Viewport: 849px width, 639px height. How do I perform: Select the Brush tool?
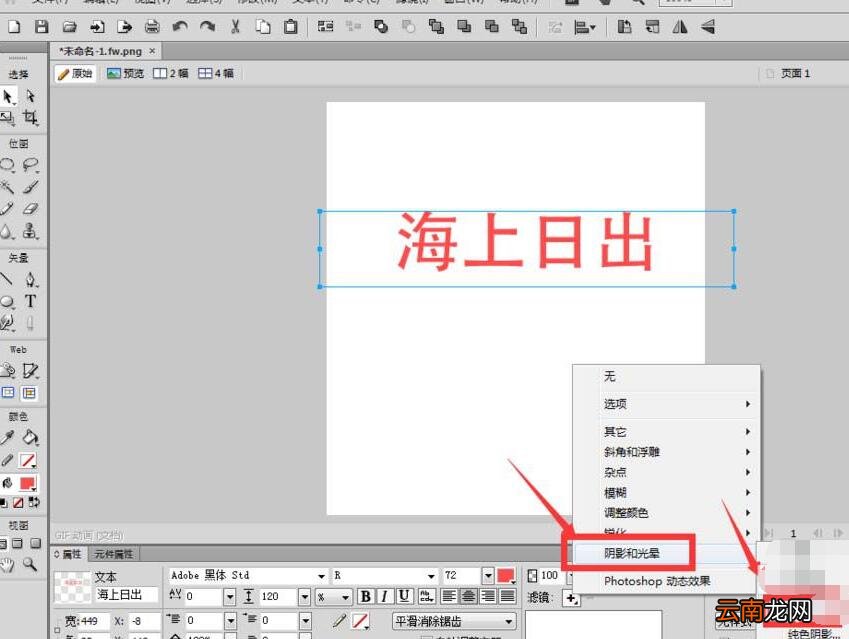(x=30, y=187)
